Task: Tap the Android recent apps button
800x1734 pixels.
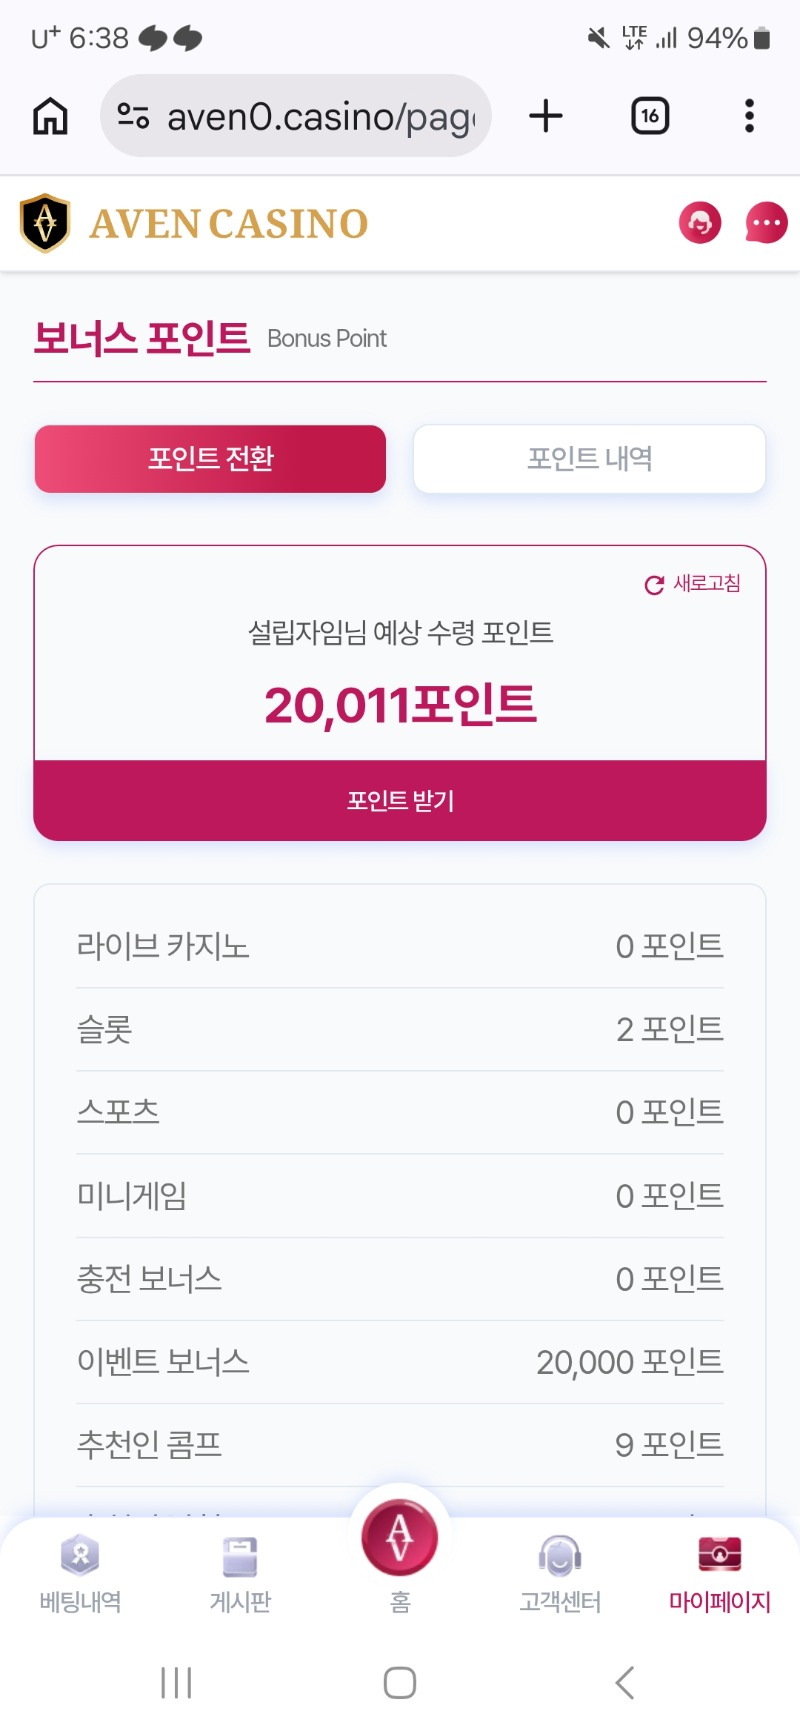Action: 176,1682
